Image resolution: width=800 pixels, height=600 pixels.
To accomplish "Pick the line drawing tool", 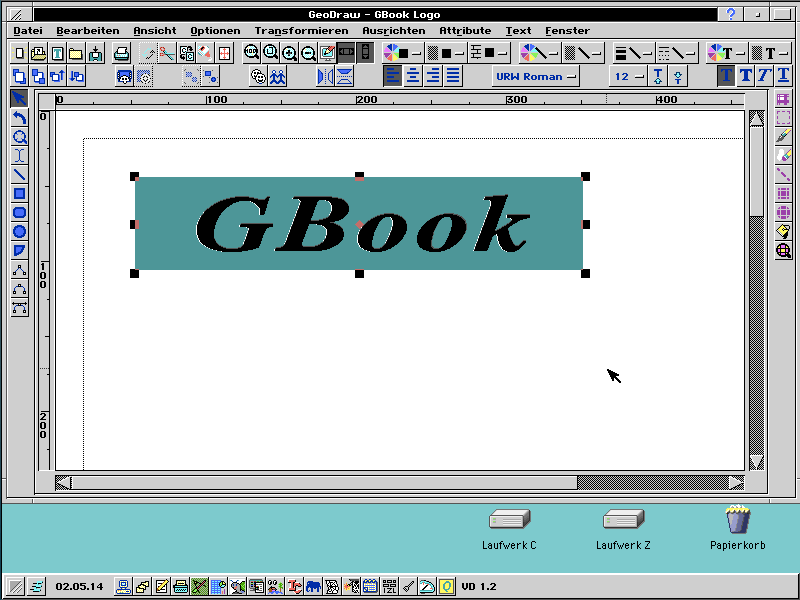I will (20, 174).
